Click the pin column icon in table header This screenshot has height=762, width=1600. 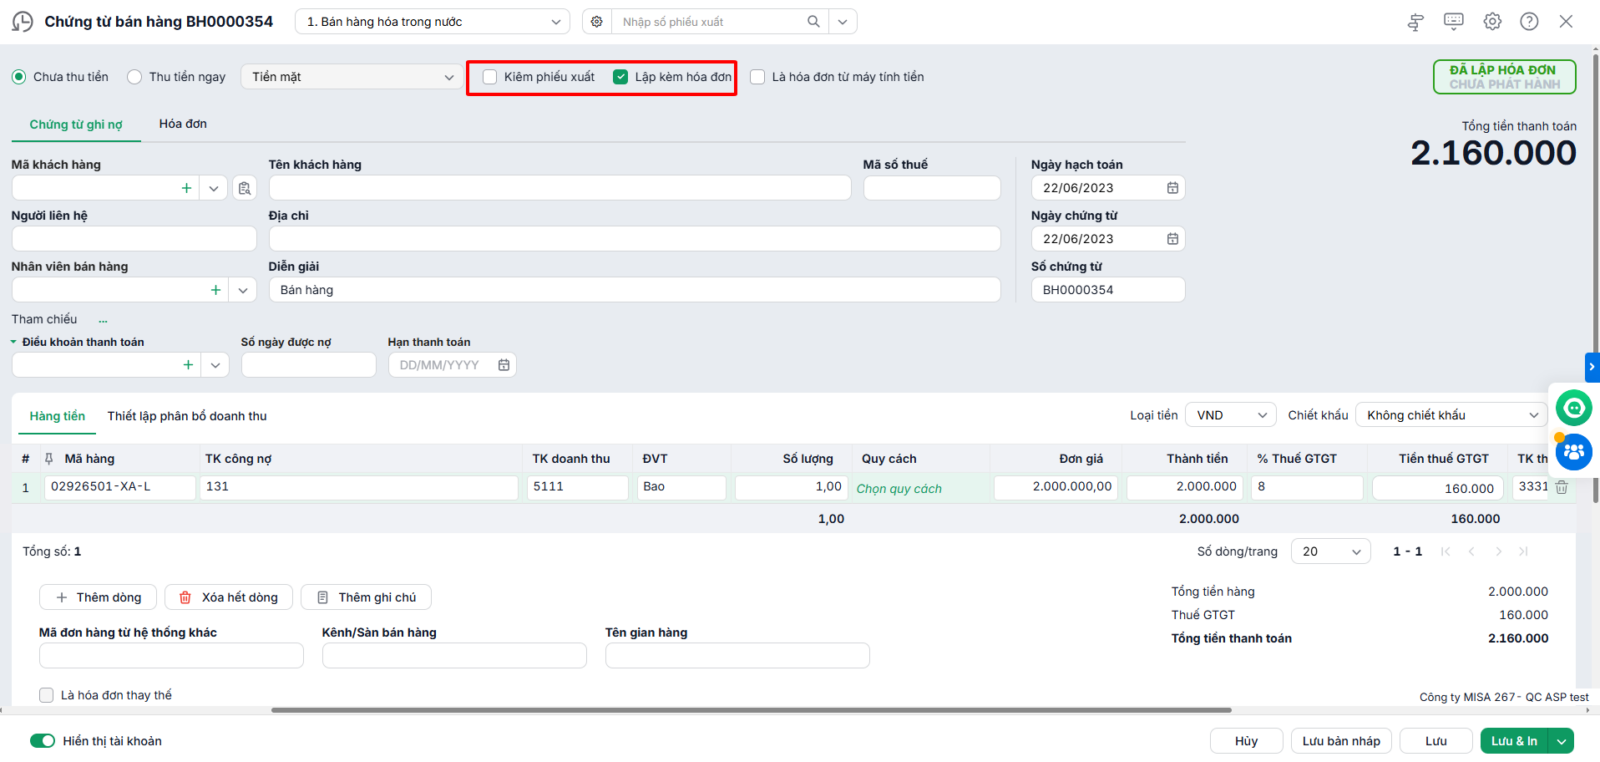[49, 459]
